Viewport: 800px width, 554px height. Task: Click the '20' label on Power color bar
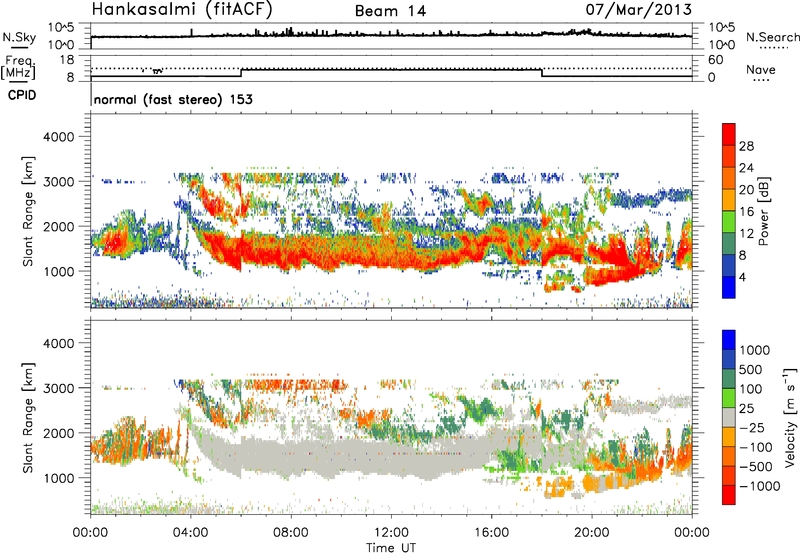[x=746, y=190]
